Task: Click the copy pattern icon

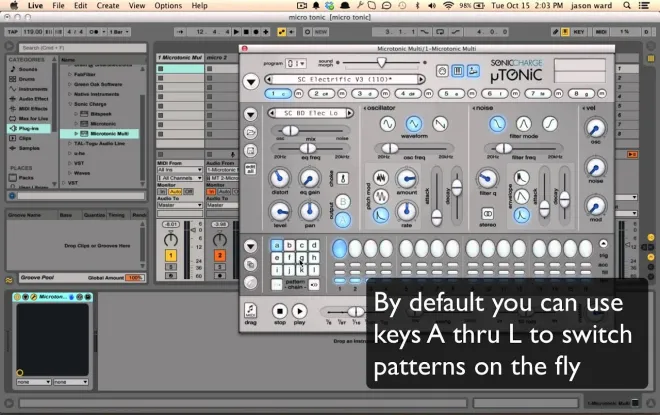Action: point(250,264)
